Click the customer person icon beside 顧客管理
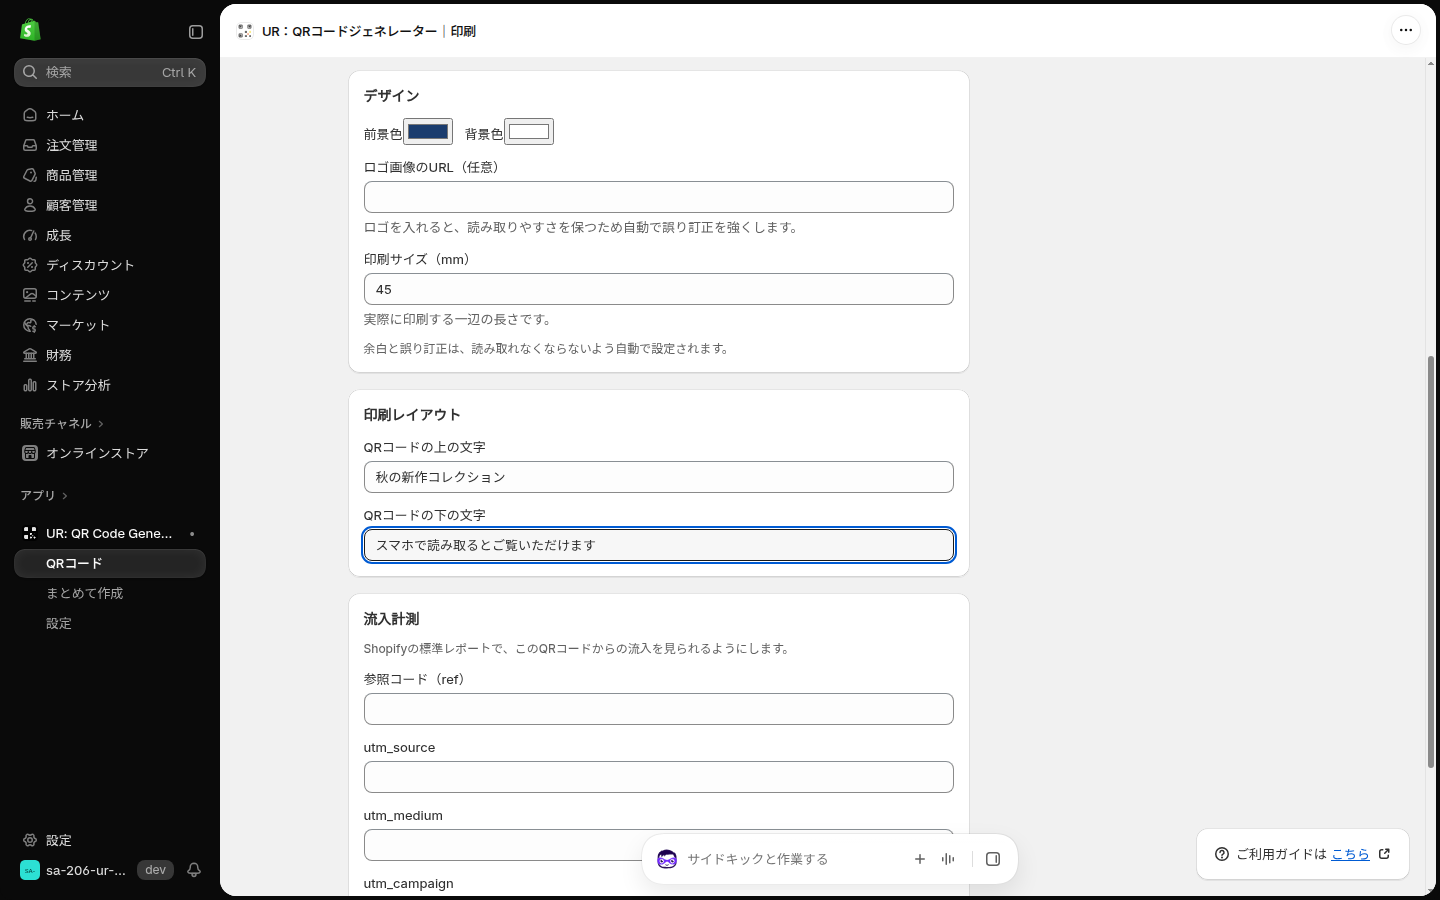The image size is (1440, 900). [x=30, y=205]
